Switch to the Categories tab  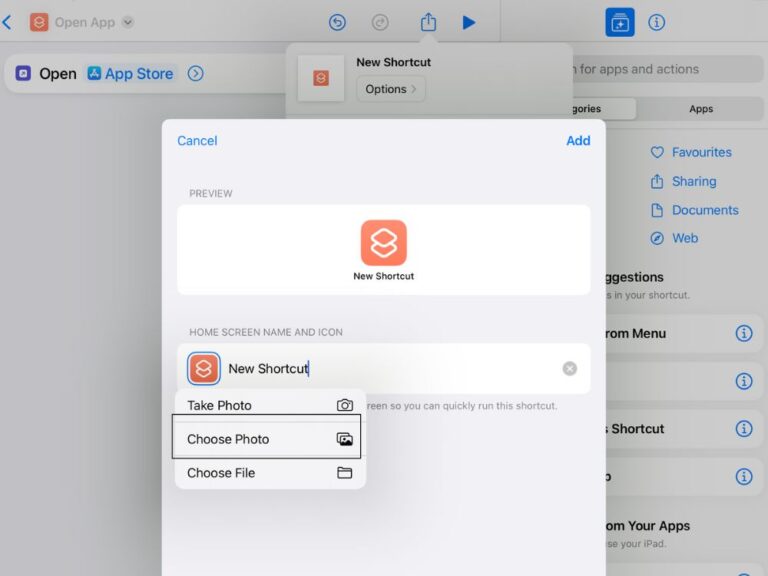[x=604, y=109]
